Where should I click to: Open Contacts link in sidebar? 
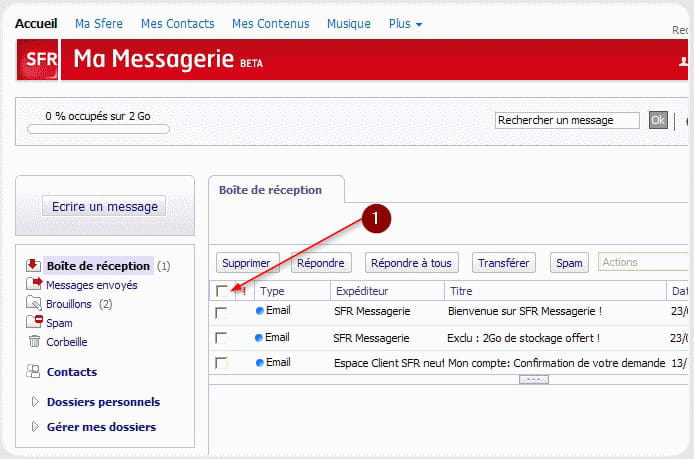(x=72, y=372)
